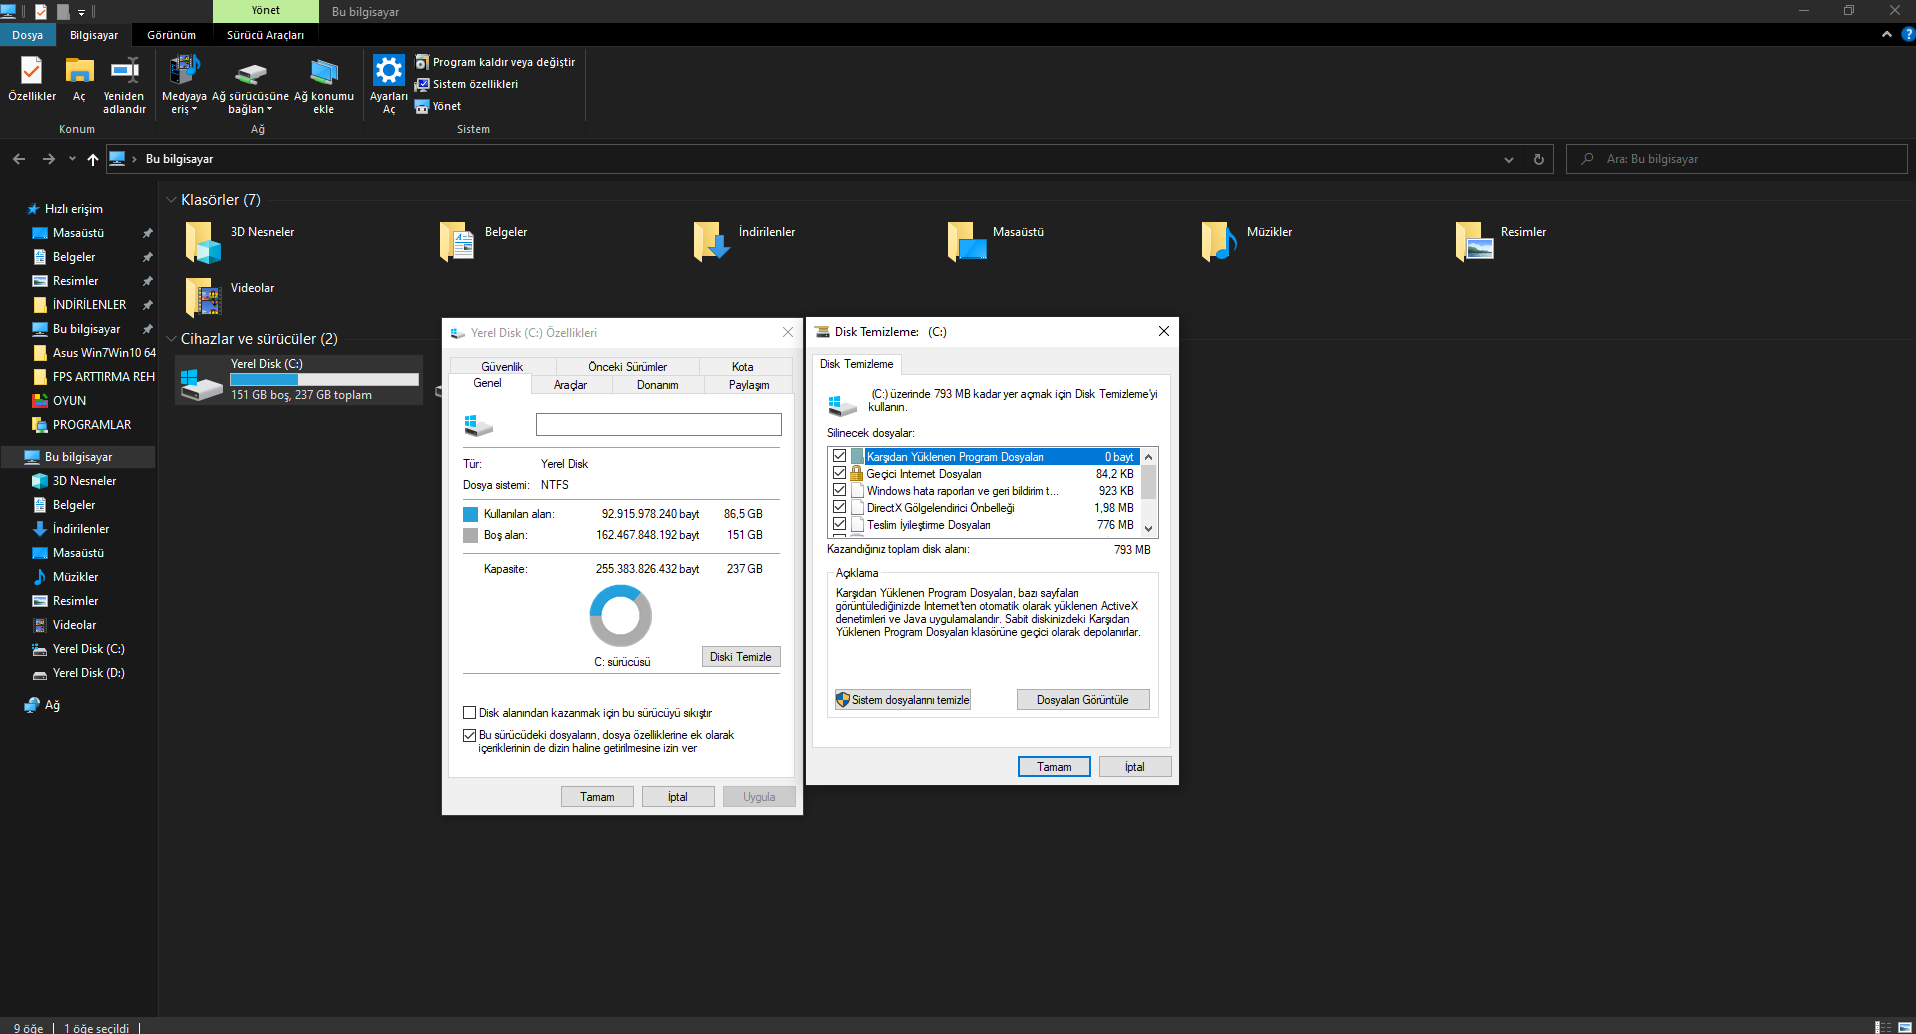Click the Diski Temizle button
This screenshot has height=1034, width=1916.
(741, 657)
